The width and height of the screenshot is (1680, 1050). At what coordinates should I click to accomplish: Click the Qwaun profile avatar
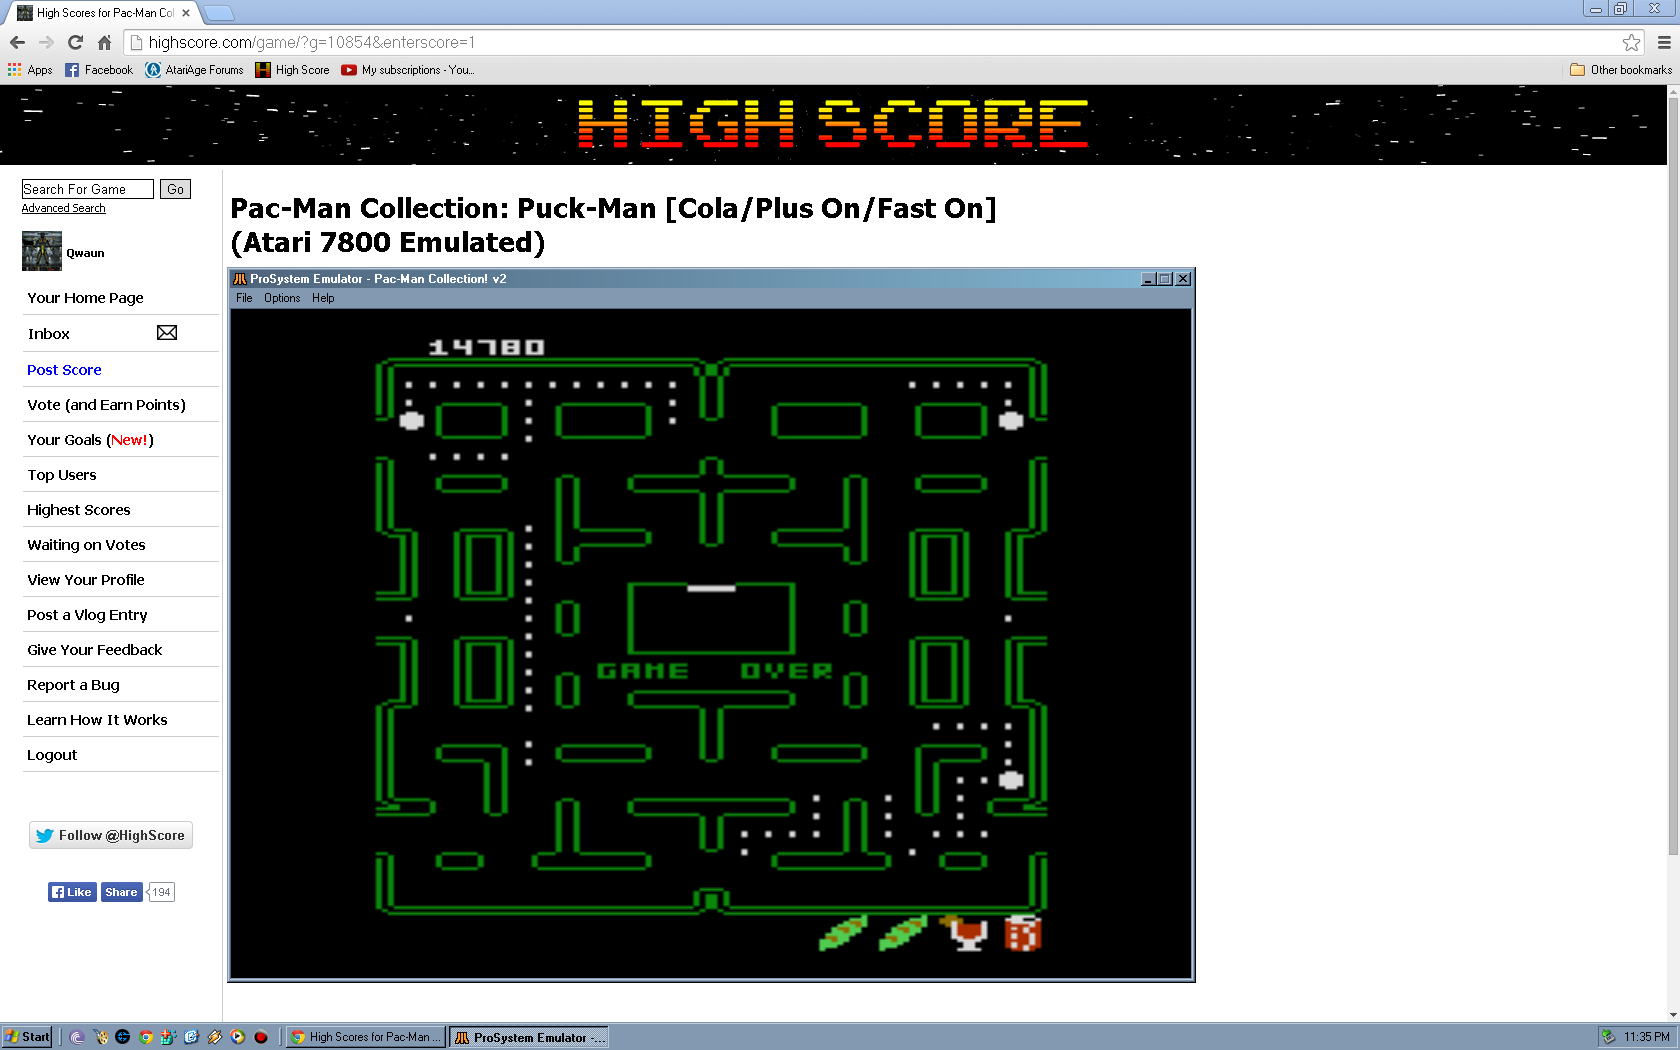pos(42,251)
